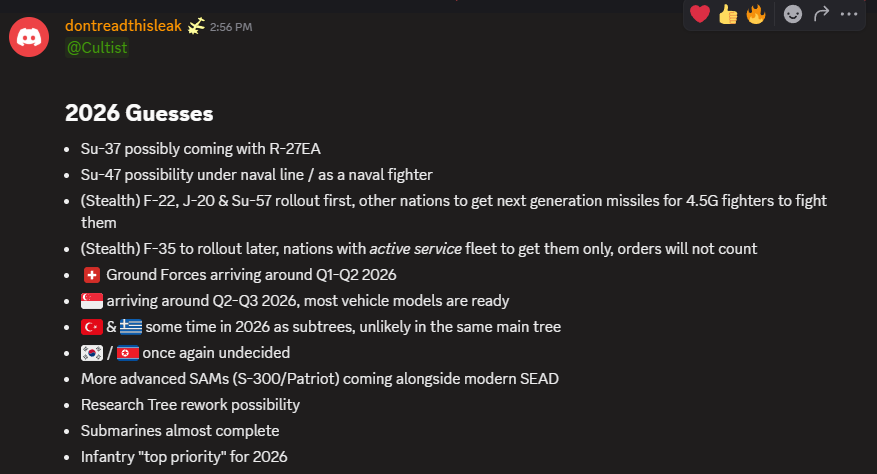This screenshot has height=474, width=877.
Task: Click the 2:56 PM message timestamp
Action: click(x=231, y=27)
